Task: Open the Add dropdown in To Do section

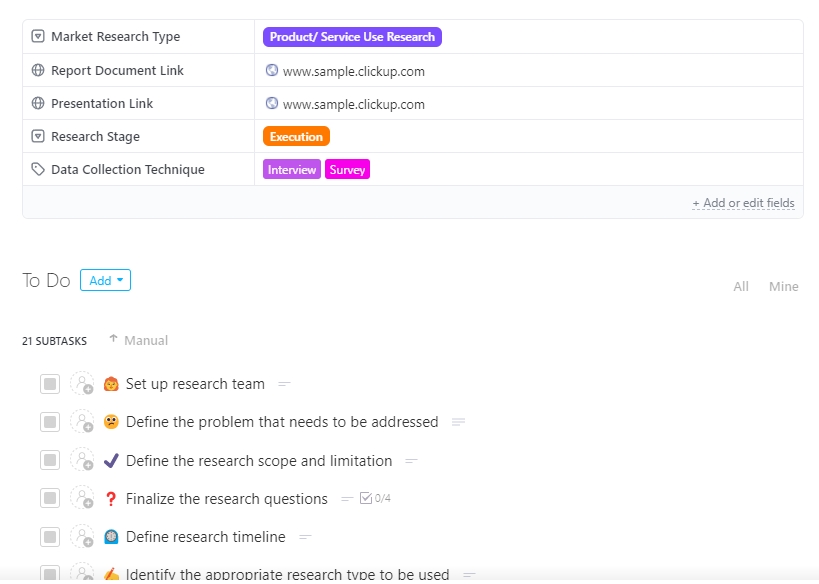Action: (105, 280)
